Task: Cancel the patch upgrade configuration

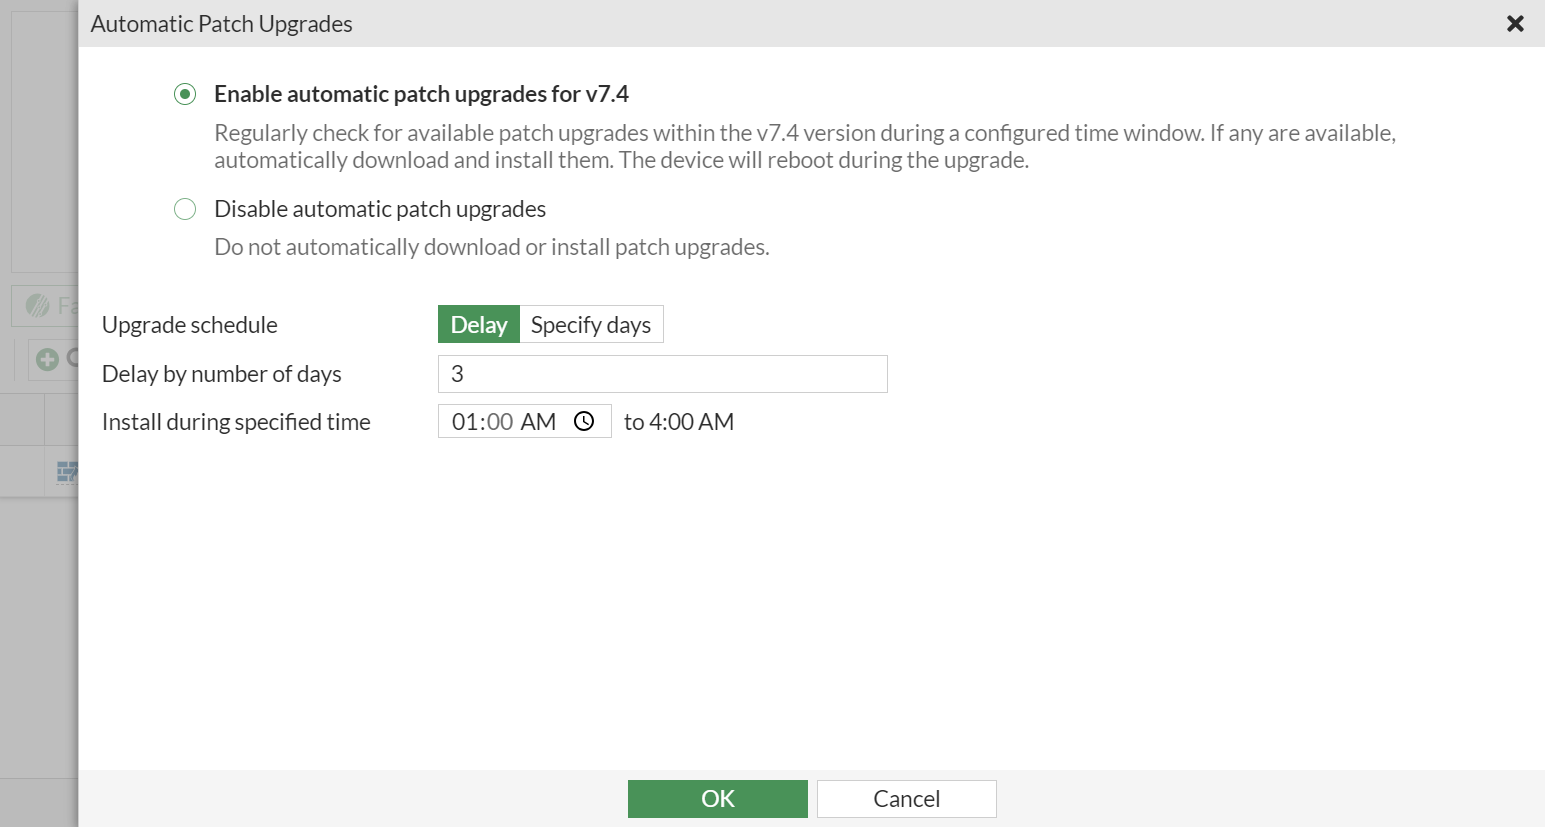Action: point(906,798)
